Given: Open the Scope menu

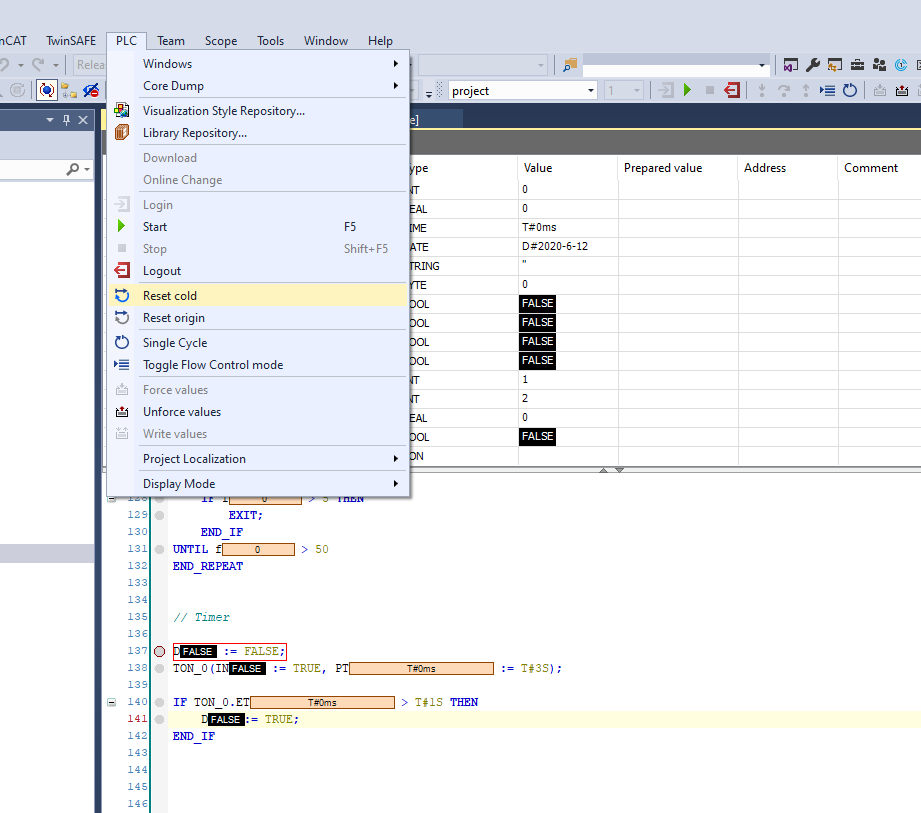Looking at the screenshot, I should coord(221,41).
